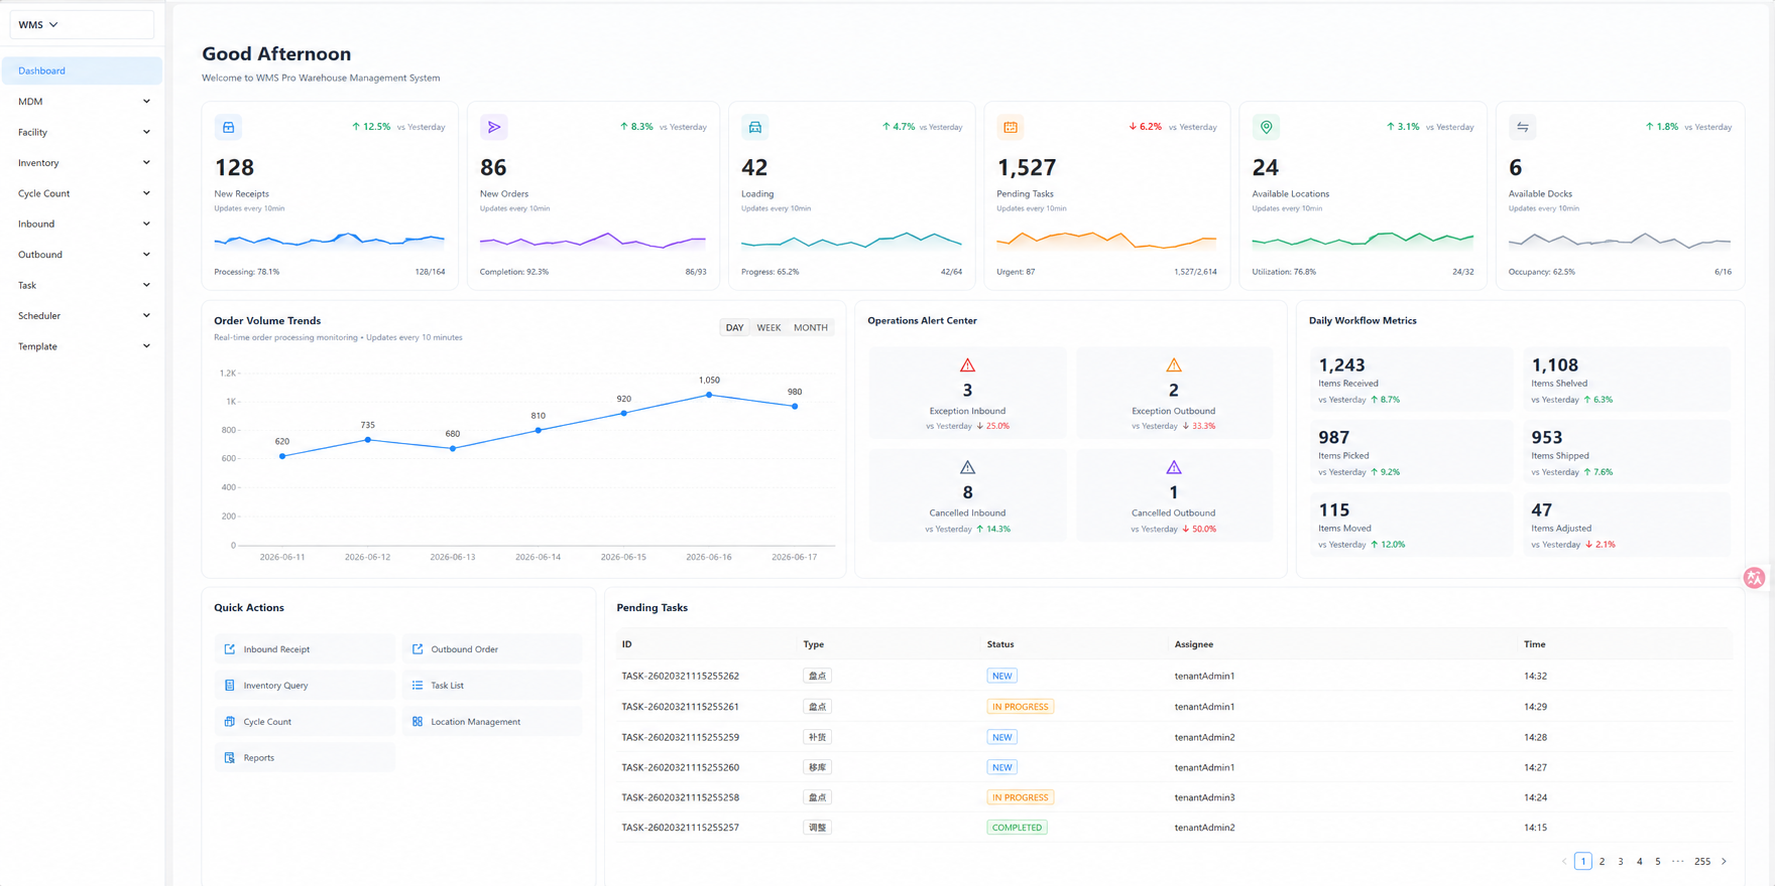Viewport: 1775px width, 886px height.
Task: Switch chart to DAY view
Action: click(x=735, y=328)
